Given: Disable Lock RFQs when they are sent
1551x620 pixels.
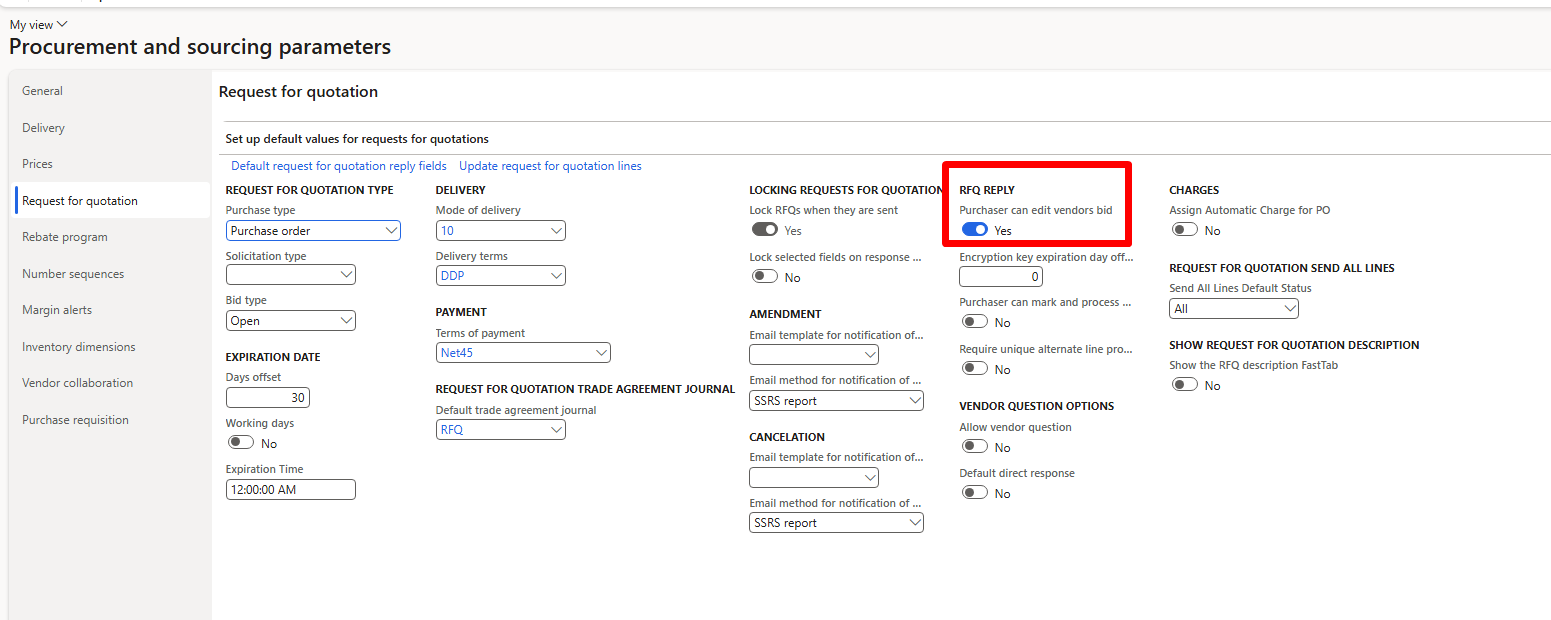Looking at the screenshot, I should [x=764, y=230].
